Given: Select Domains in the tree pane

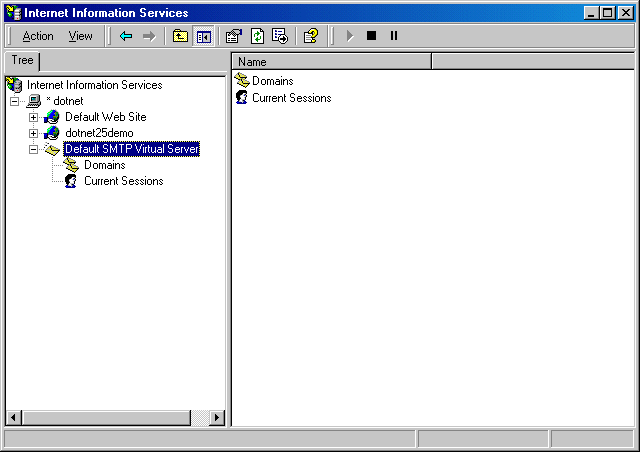Looking at the screenshot, I should (x=104, y=165).
